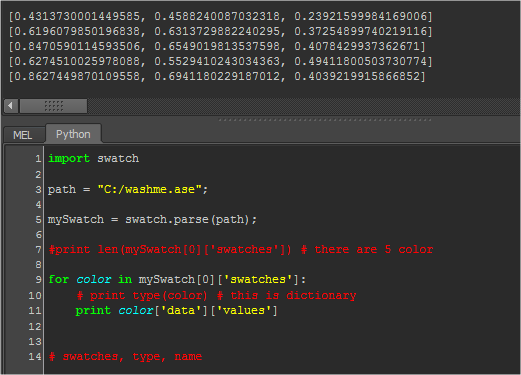Click output line starting 0.6196079850196838
Screen dimensions: 521x375
pos(220,31)
